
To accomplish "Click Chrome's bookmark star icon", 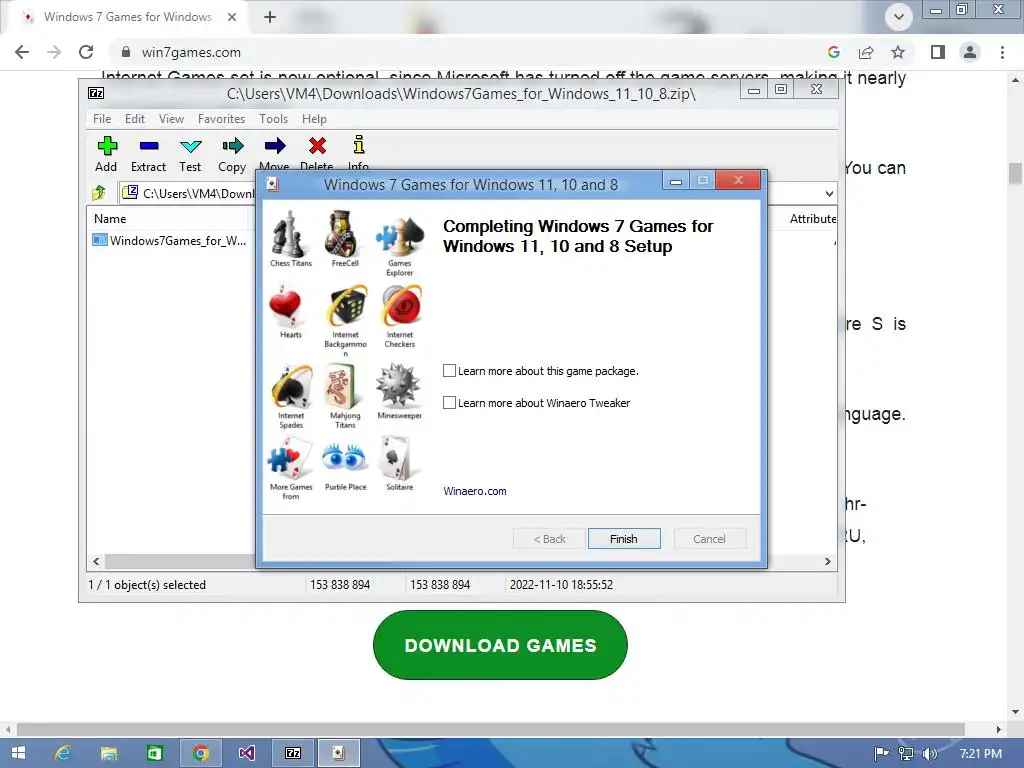I will coord(899,52).
